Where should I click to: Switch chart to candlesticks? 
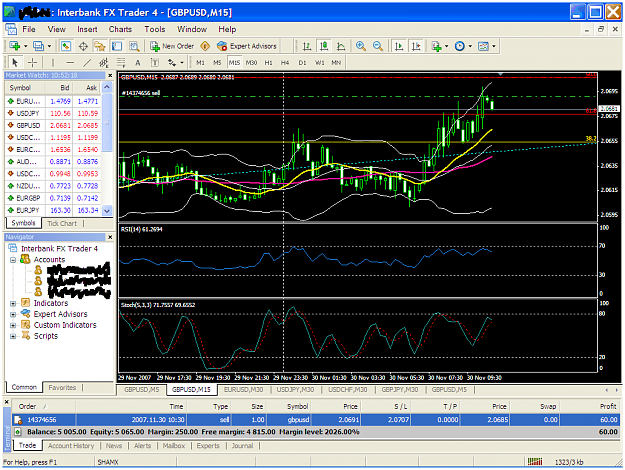click(324, 46)
